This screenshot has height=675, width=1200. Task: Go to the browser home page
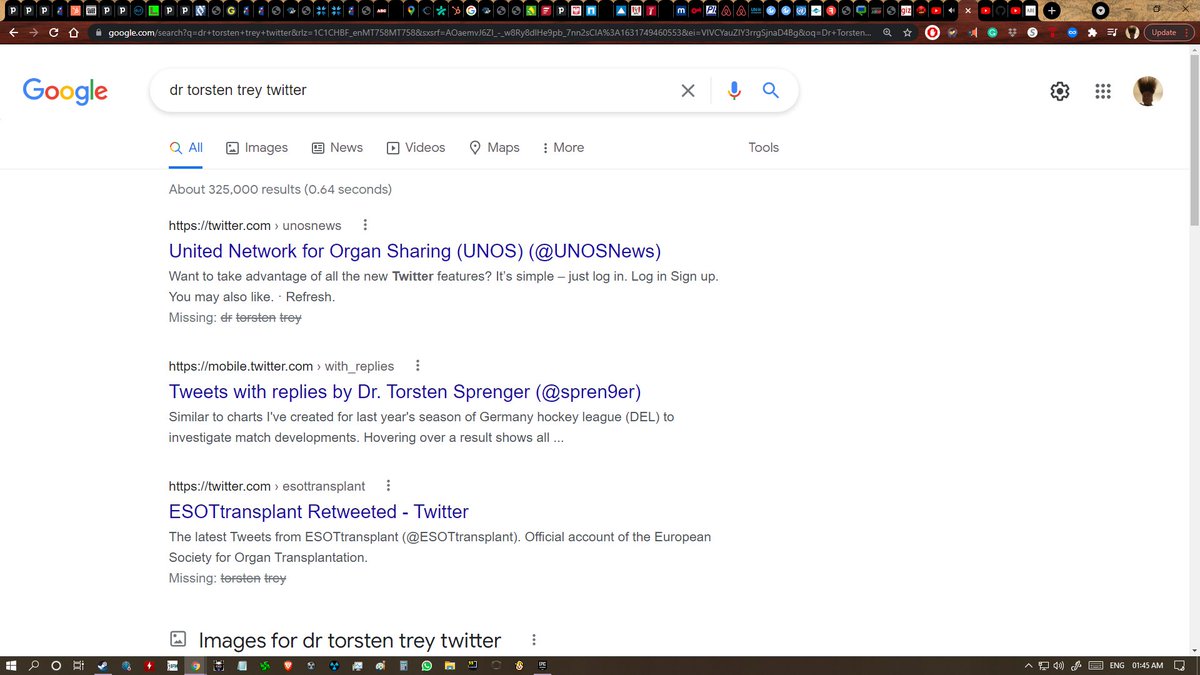point(73,32)
